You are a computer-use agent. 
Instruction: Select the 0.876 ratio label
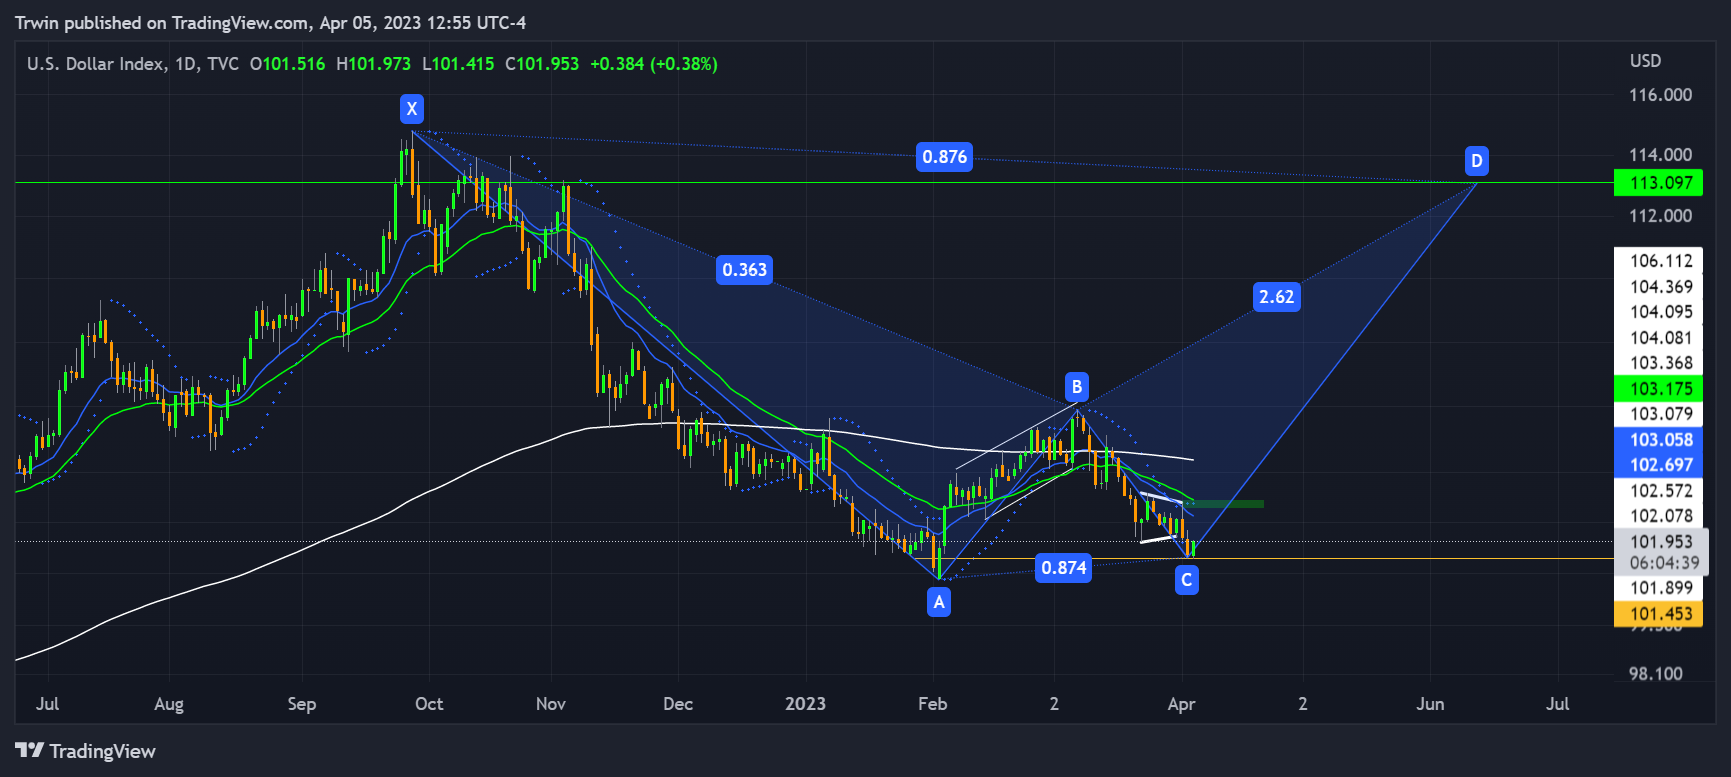pos(944,157)
